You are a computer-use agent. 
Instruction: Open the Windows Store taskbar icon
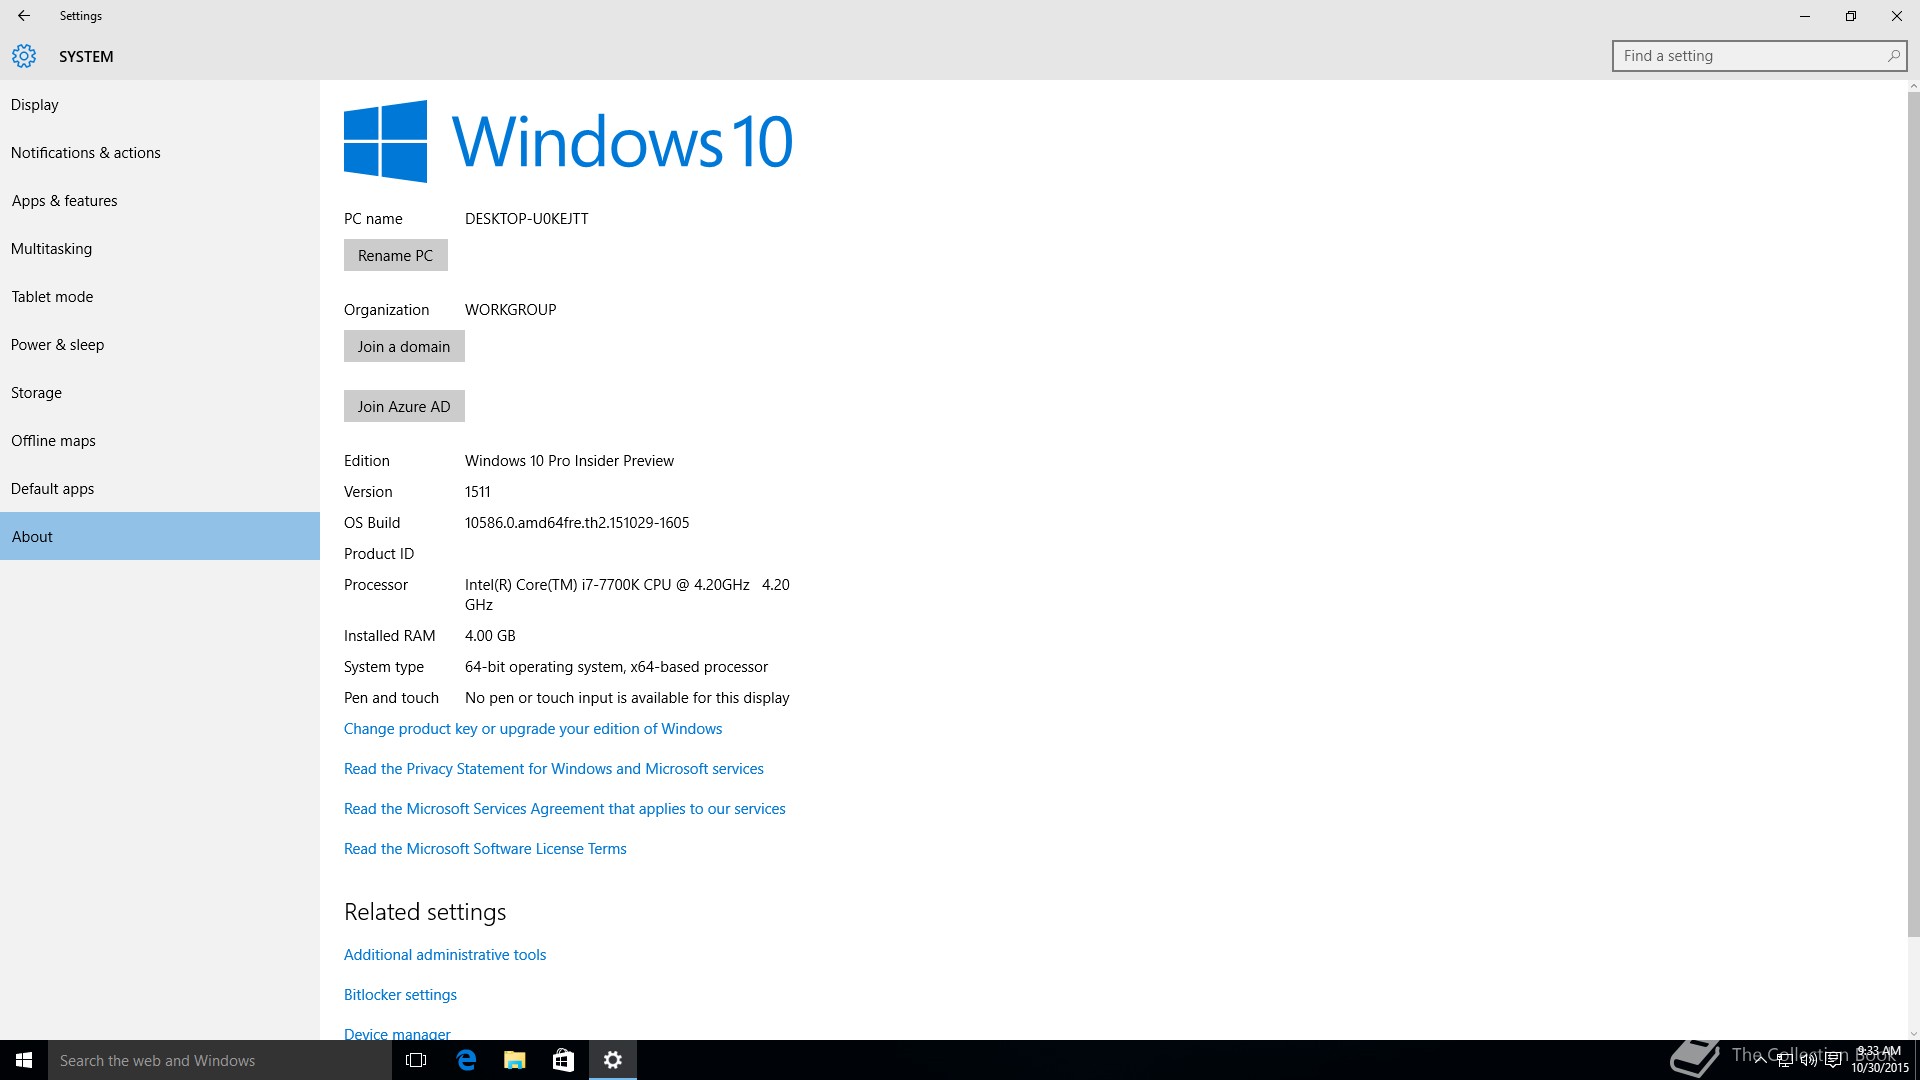[563, 1060]
